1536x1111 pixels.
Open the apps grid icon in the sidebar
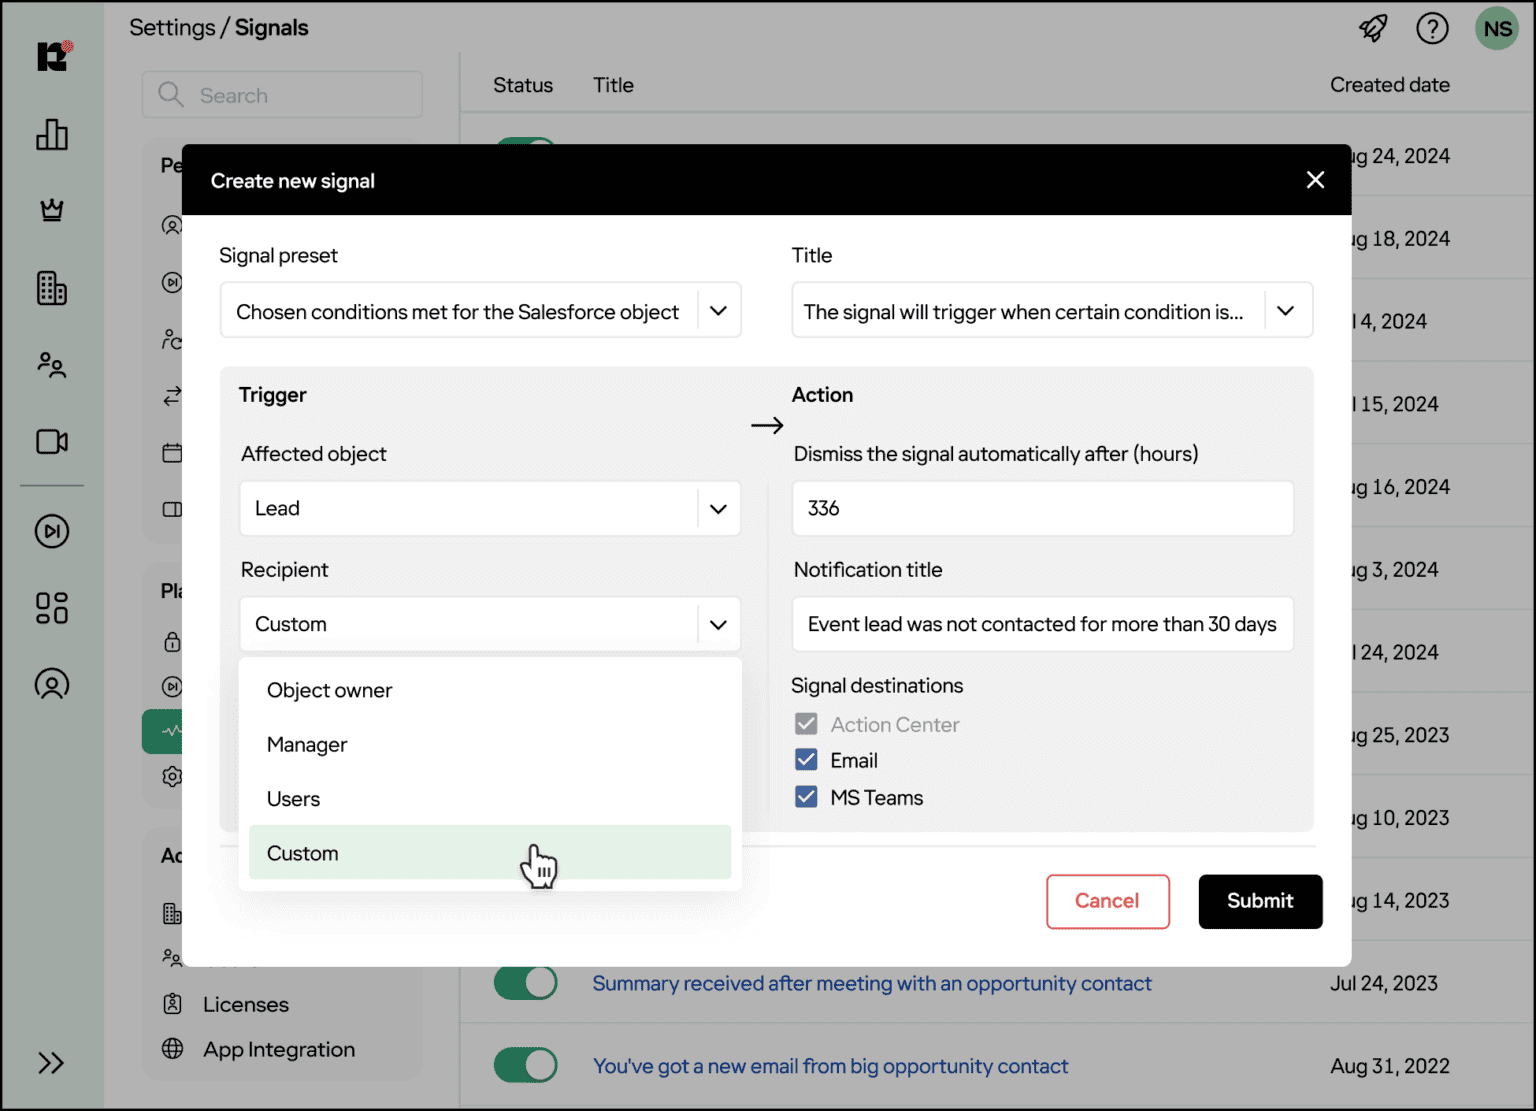tap(51, 608)
